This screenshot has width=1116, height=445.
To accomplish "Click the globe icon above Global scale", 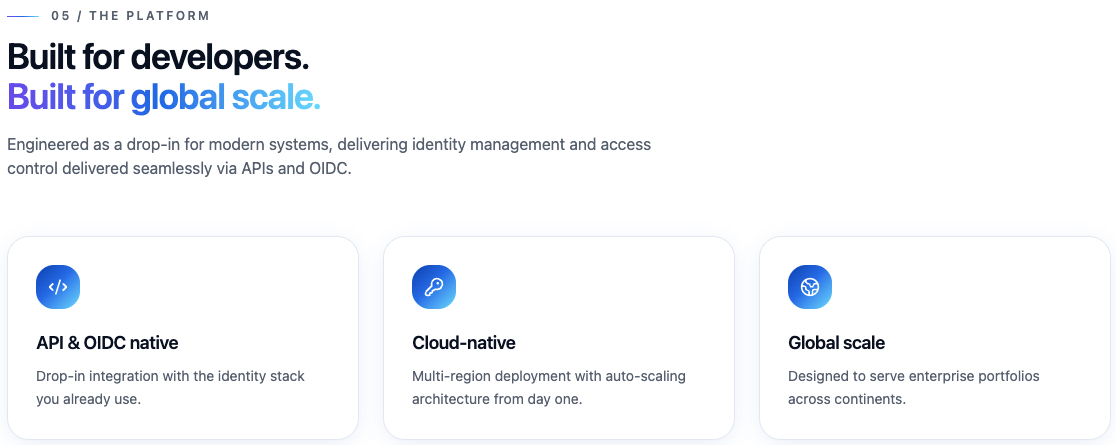I will tap(810, 287).
